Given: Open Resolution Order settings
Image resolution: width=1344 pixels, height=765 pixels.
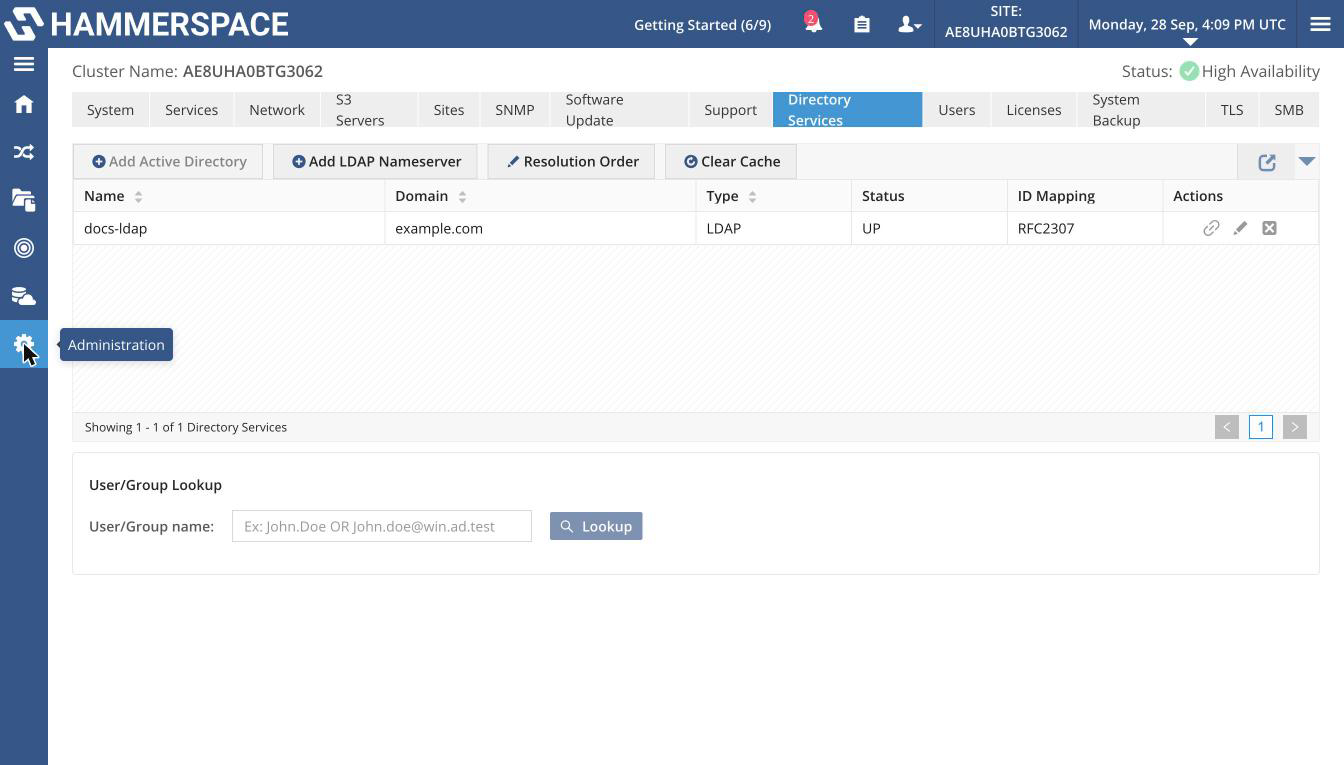Looking at the screenshot, I should tap(571, 161).
